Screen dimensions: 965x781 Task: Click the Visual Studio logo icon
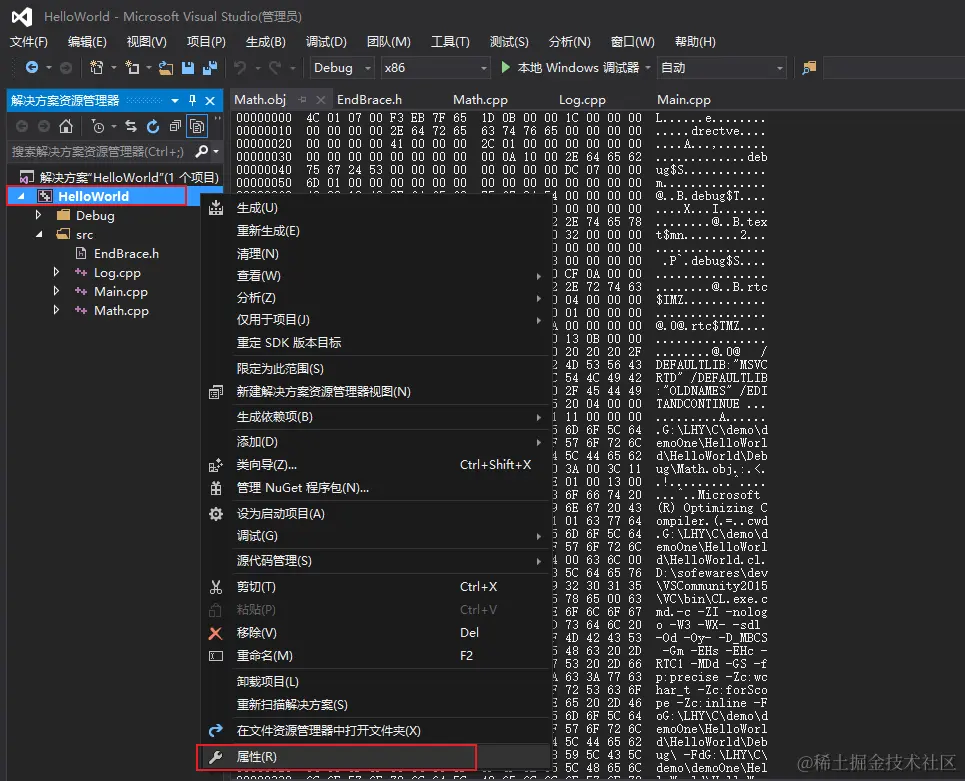coord(22,17)
